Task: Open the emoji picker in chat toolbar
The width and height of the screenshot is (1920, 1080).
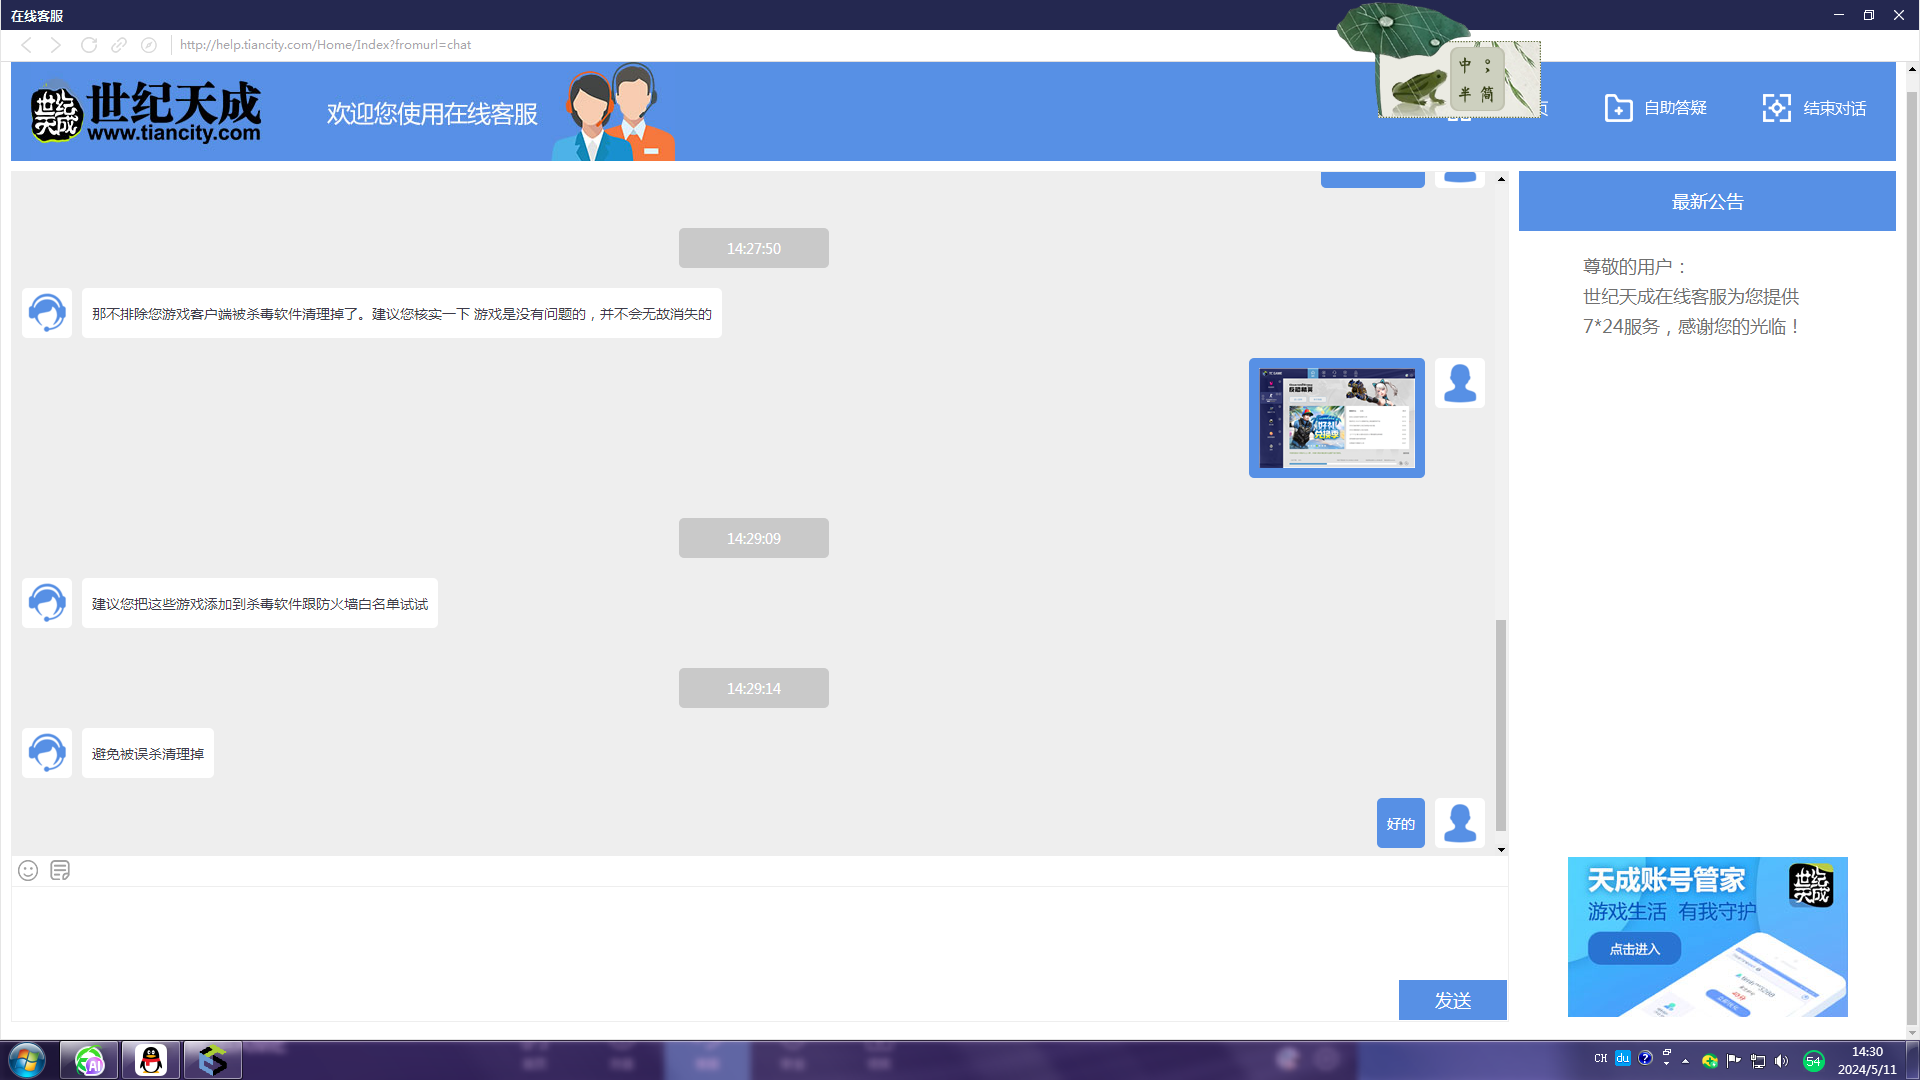Action: [x=28, y=870]
